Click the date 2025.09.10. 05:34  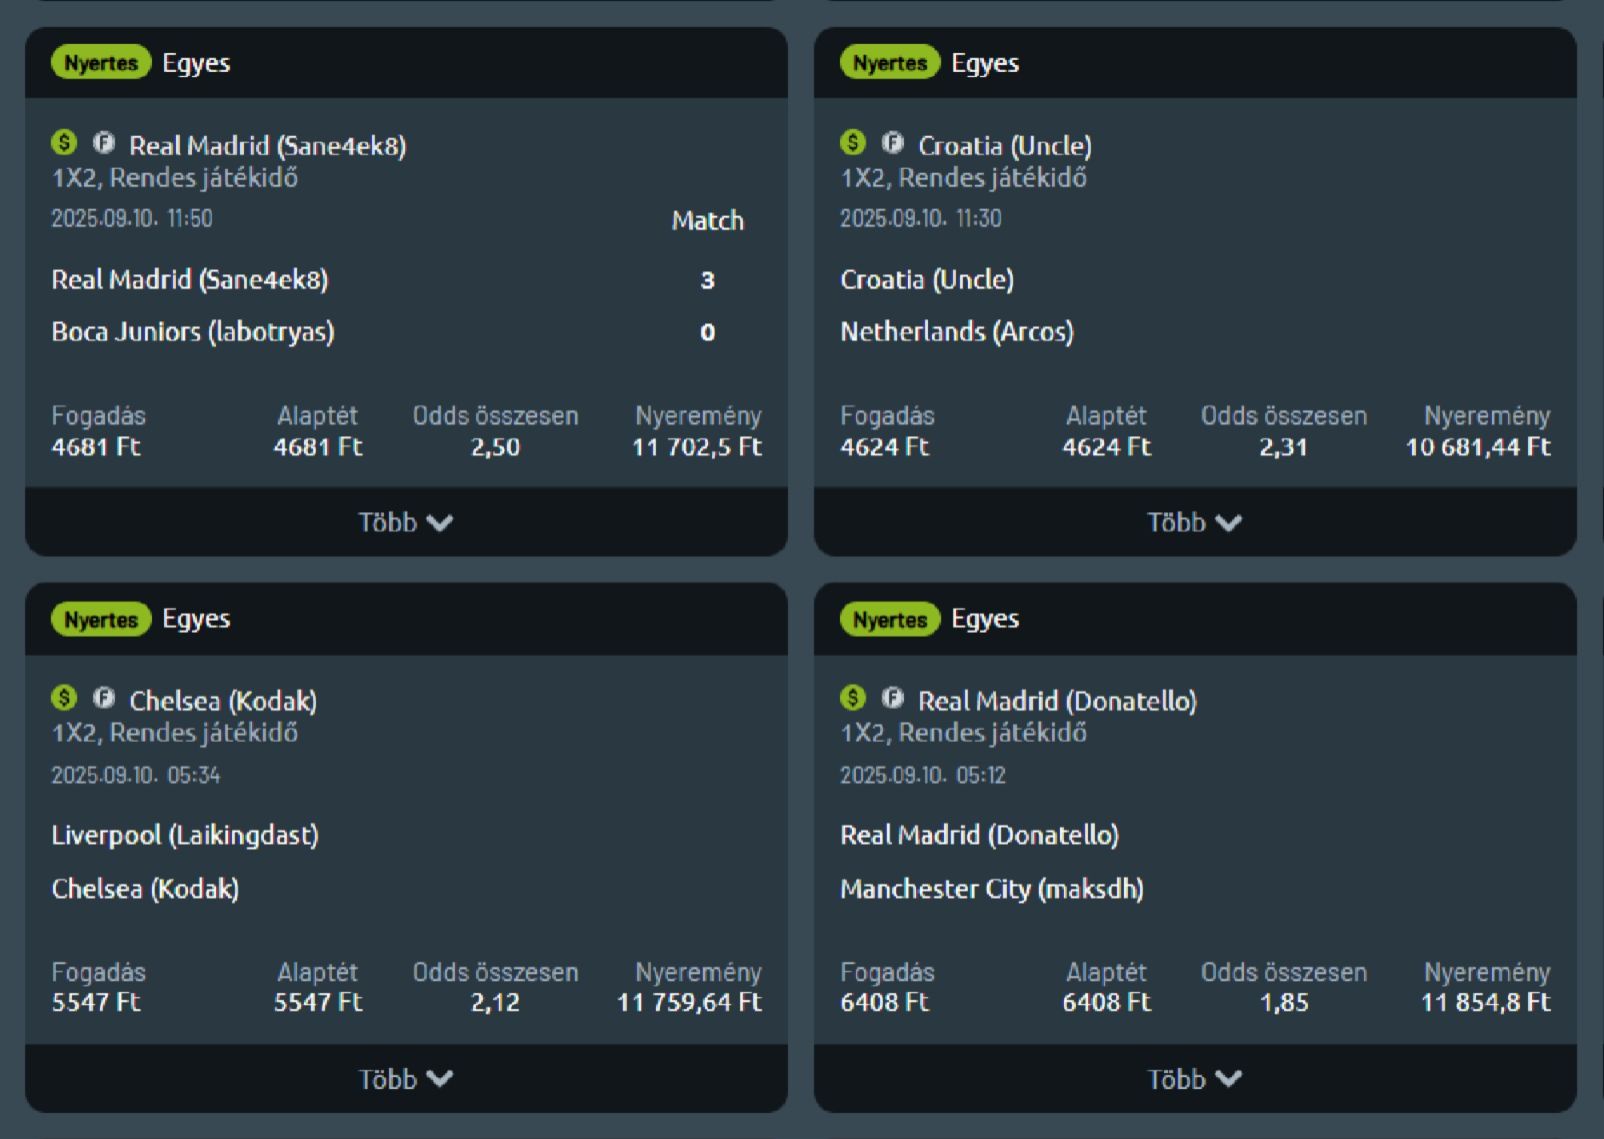tap(136, 775)
